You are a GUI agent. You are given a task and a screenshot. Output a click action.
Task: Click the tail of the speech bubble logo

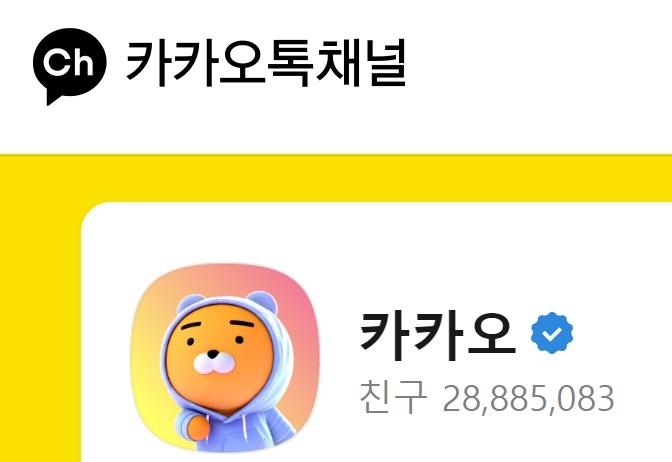pos(52,98)
